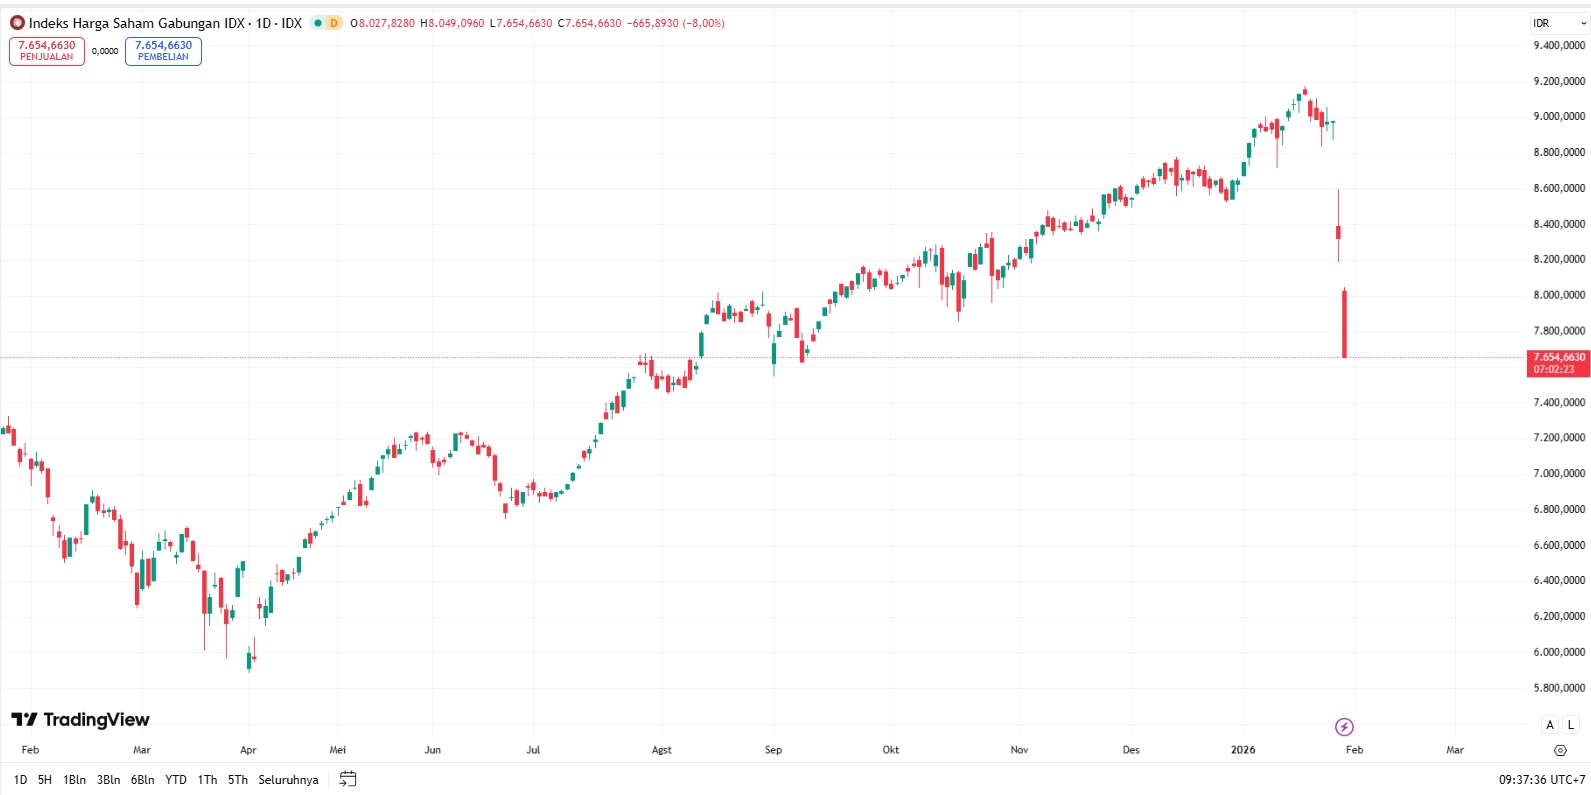This screenshot has height=795, width=1591.
Task: Click the 7.800,0000 price axis label
Action: [1559, 331]
